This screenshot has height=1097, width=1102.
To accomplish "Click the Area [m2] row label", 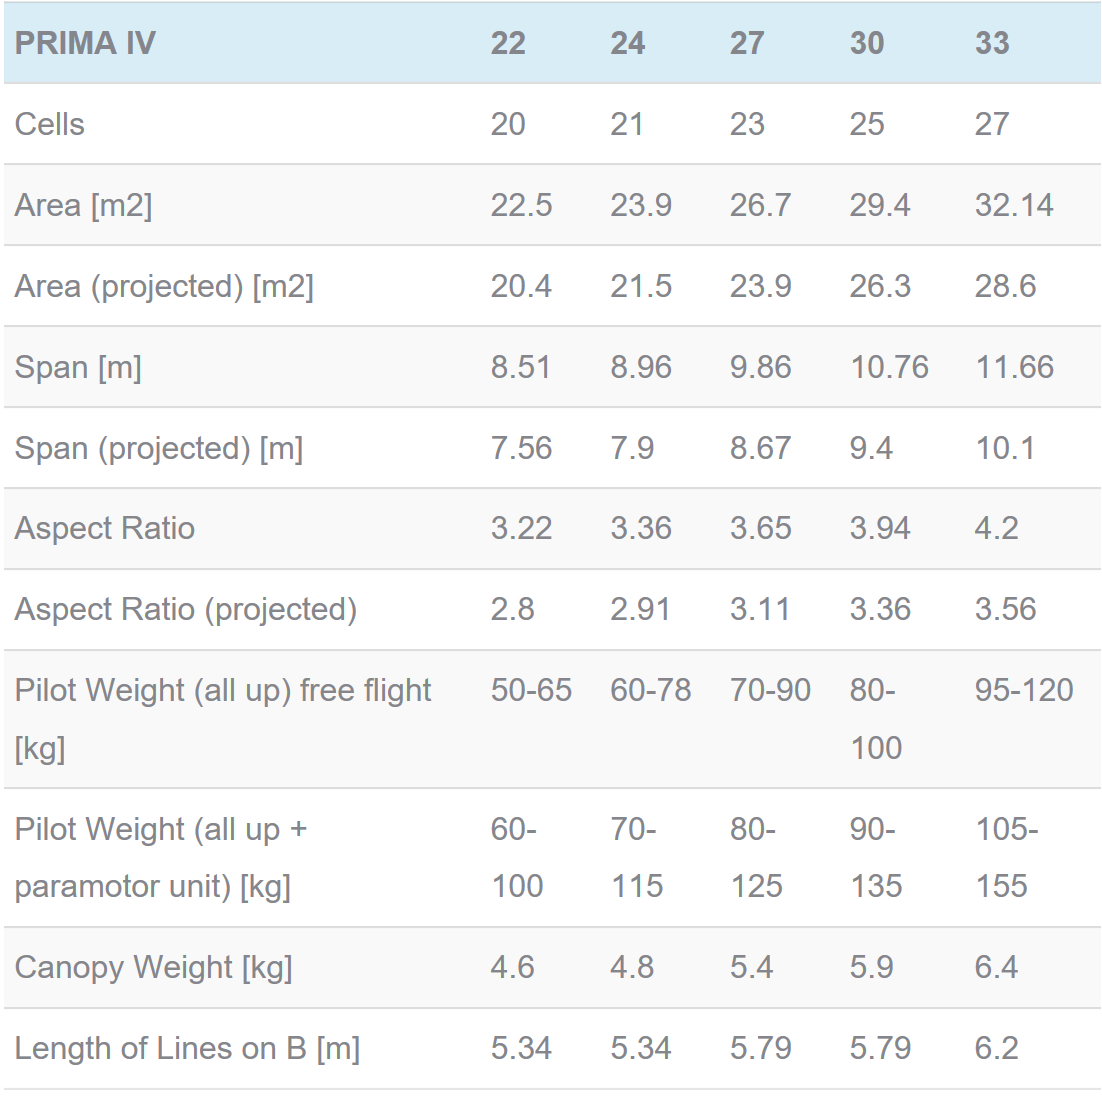I will pyautogui.click(x=84, y=206).
